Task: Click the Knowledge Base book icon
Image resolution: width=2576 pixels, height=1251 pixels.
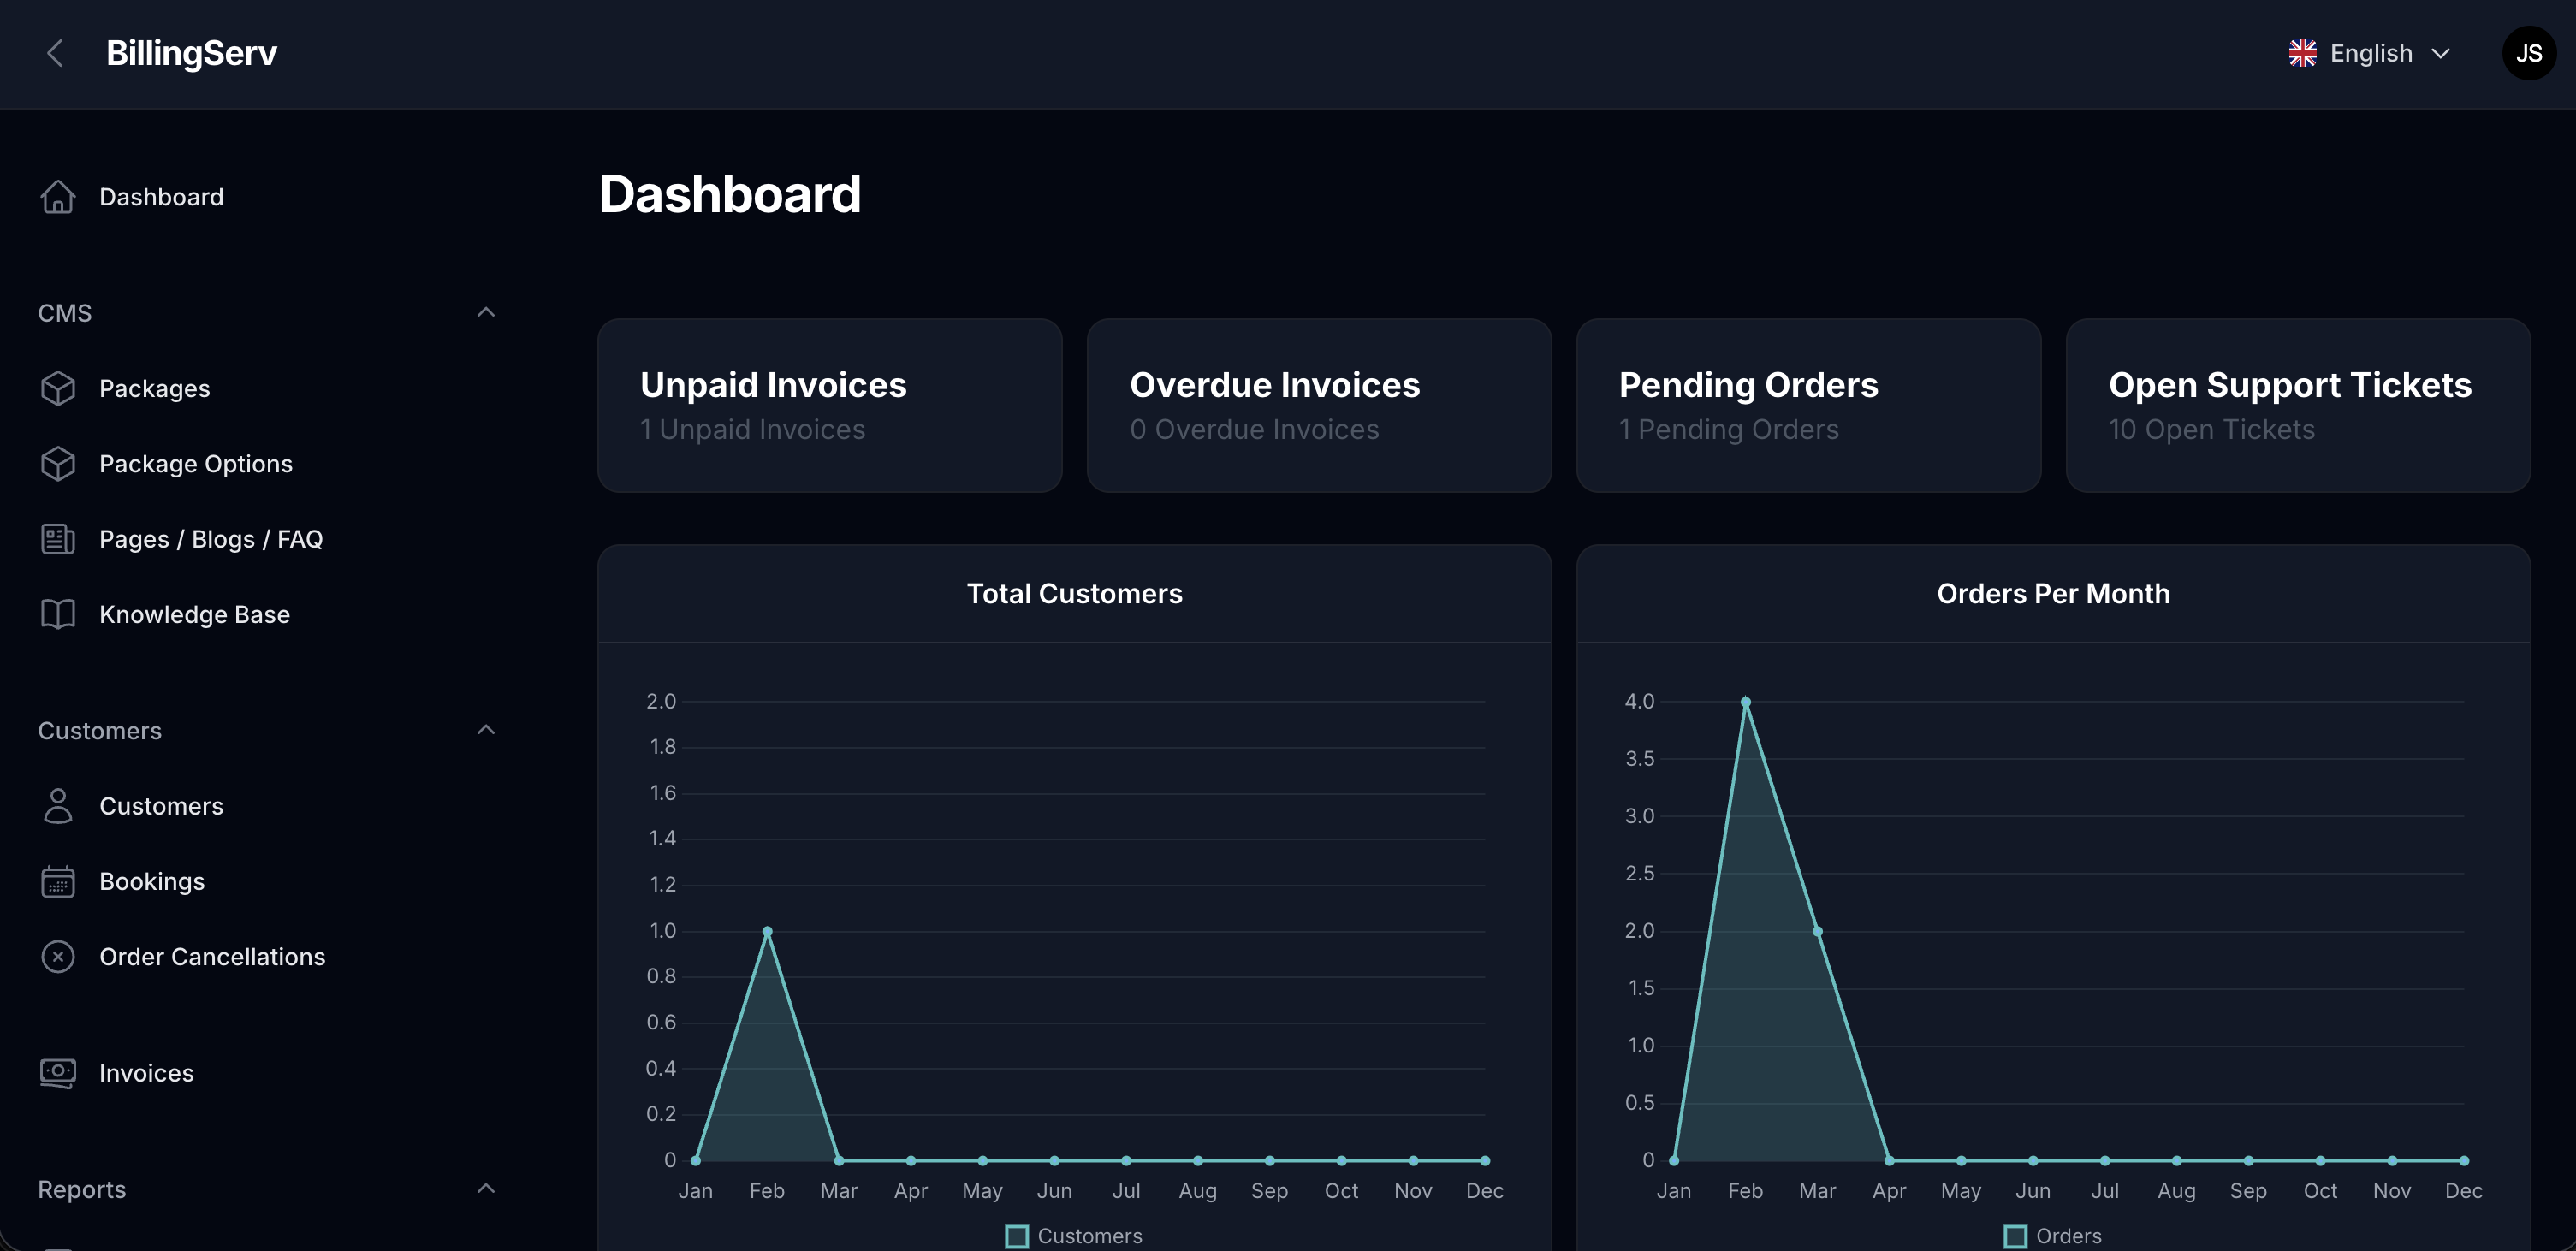Action: [58, 614]
